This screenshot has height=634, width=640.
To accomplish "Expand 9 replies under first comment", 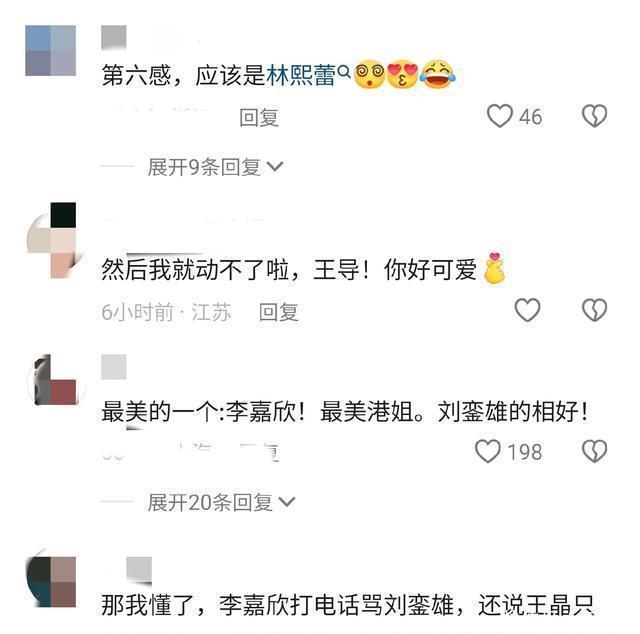I will [215, 167].
